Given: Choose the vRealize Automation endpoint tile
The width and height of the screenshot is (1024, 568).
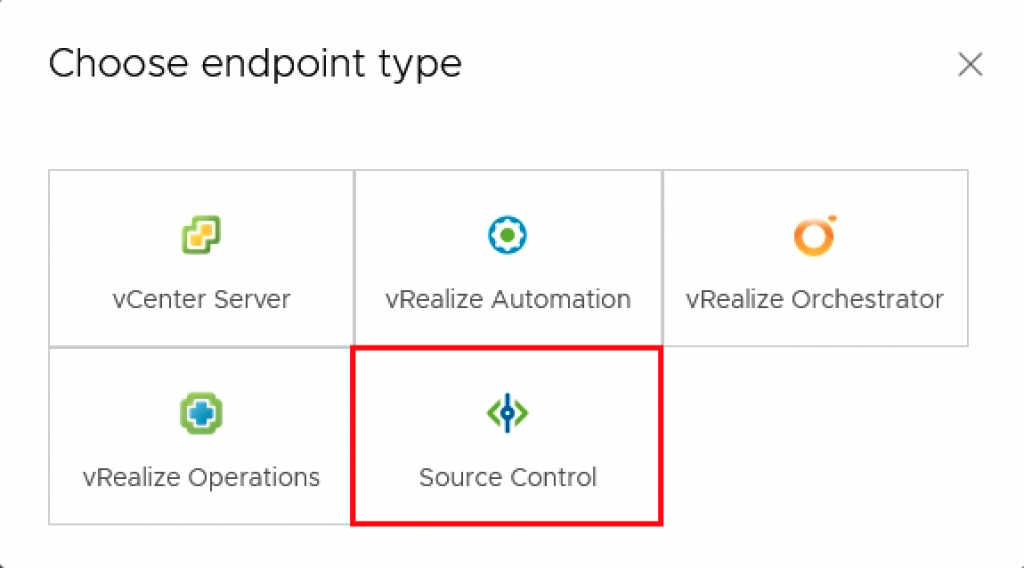Looking at the screenshot, I should pyautogui.click(x=508, y=259).
